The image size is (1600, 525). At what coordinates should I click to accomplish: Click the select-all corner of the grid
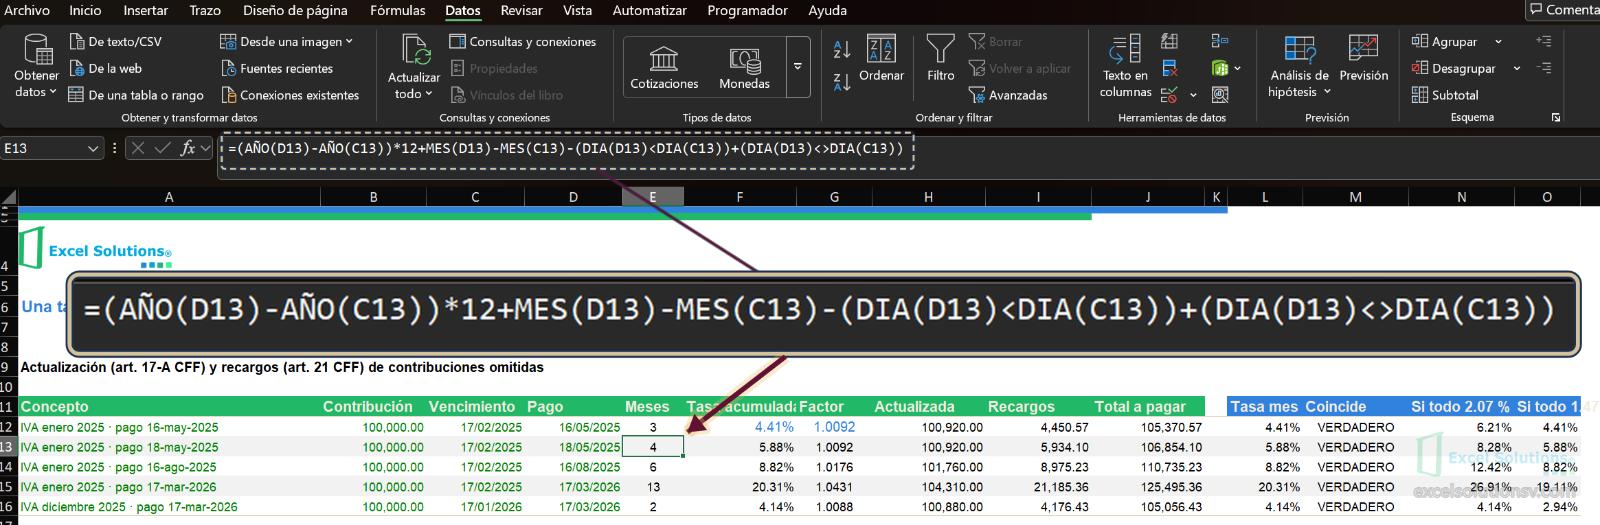click(8, 197)
